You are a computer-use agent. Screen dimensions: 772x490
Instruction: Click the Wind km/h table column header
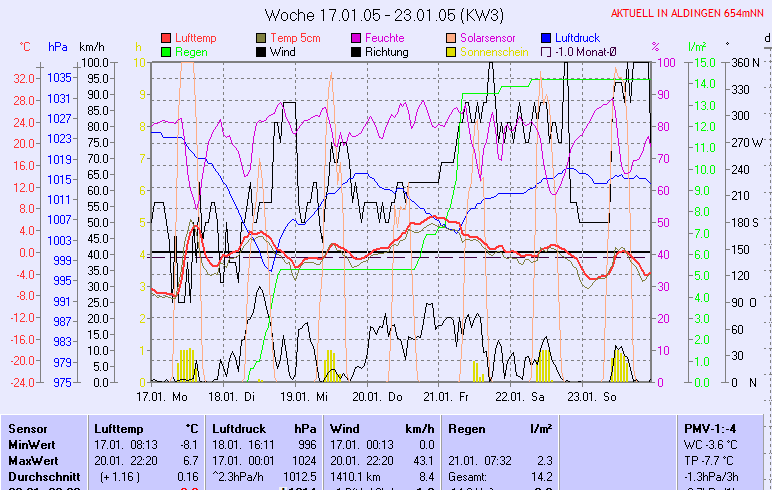(383, 428)
